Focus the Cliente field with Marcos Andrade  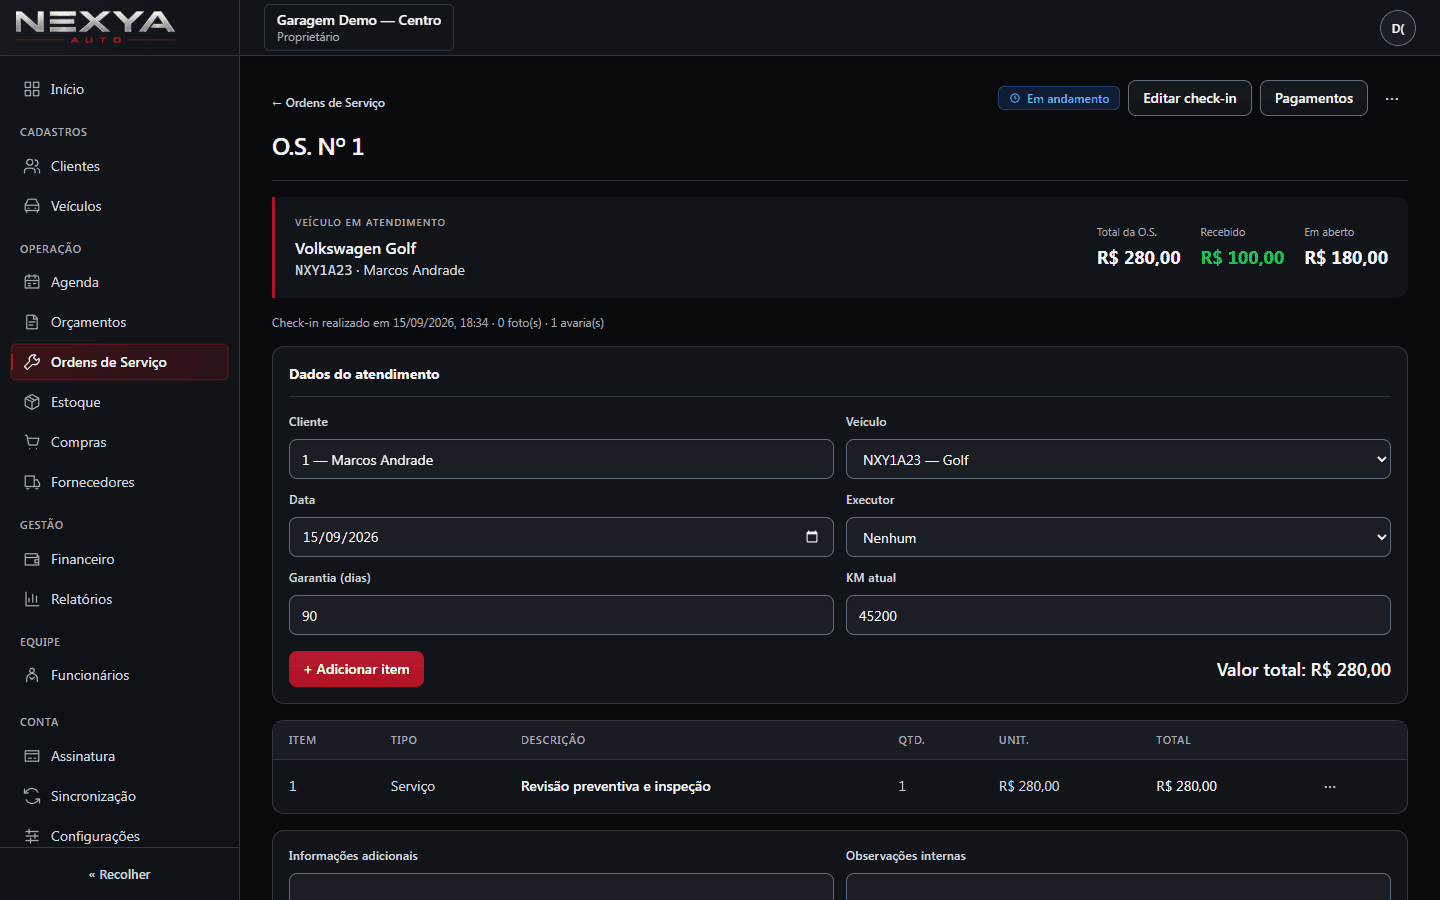click(561, 459)
